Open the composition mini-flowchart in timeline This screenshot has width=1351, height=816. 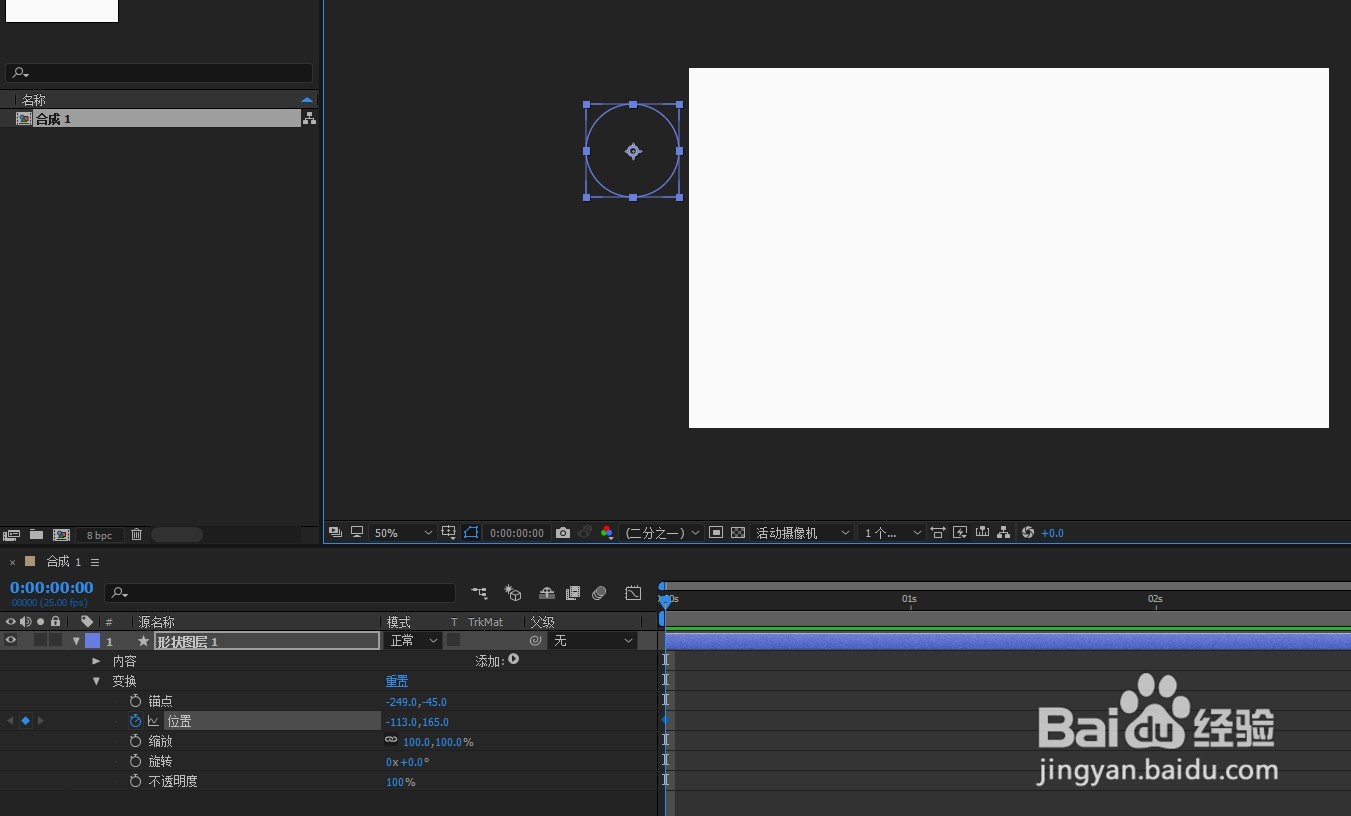coord(480,593)
